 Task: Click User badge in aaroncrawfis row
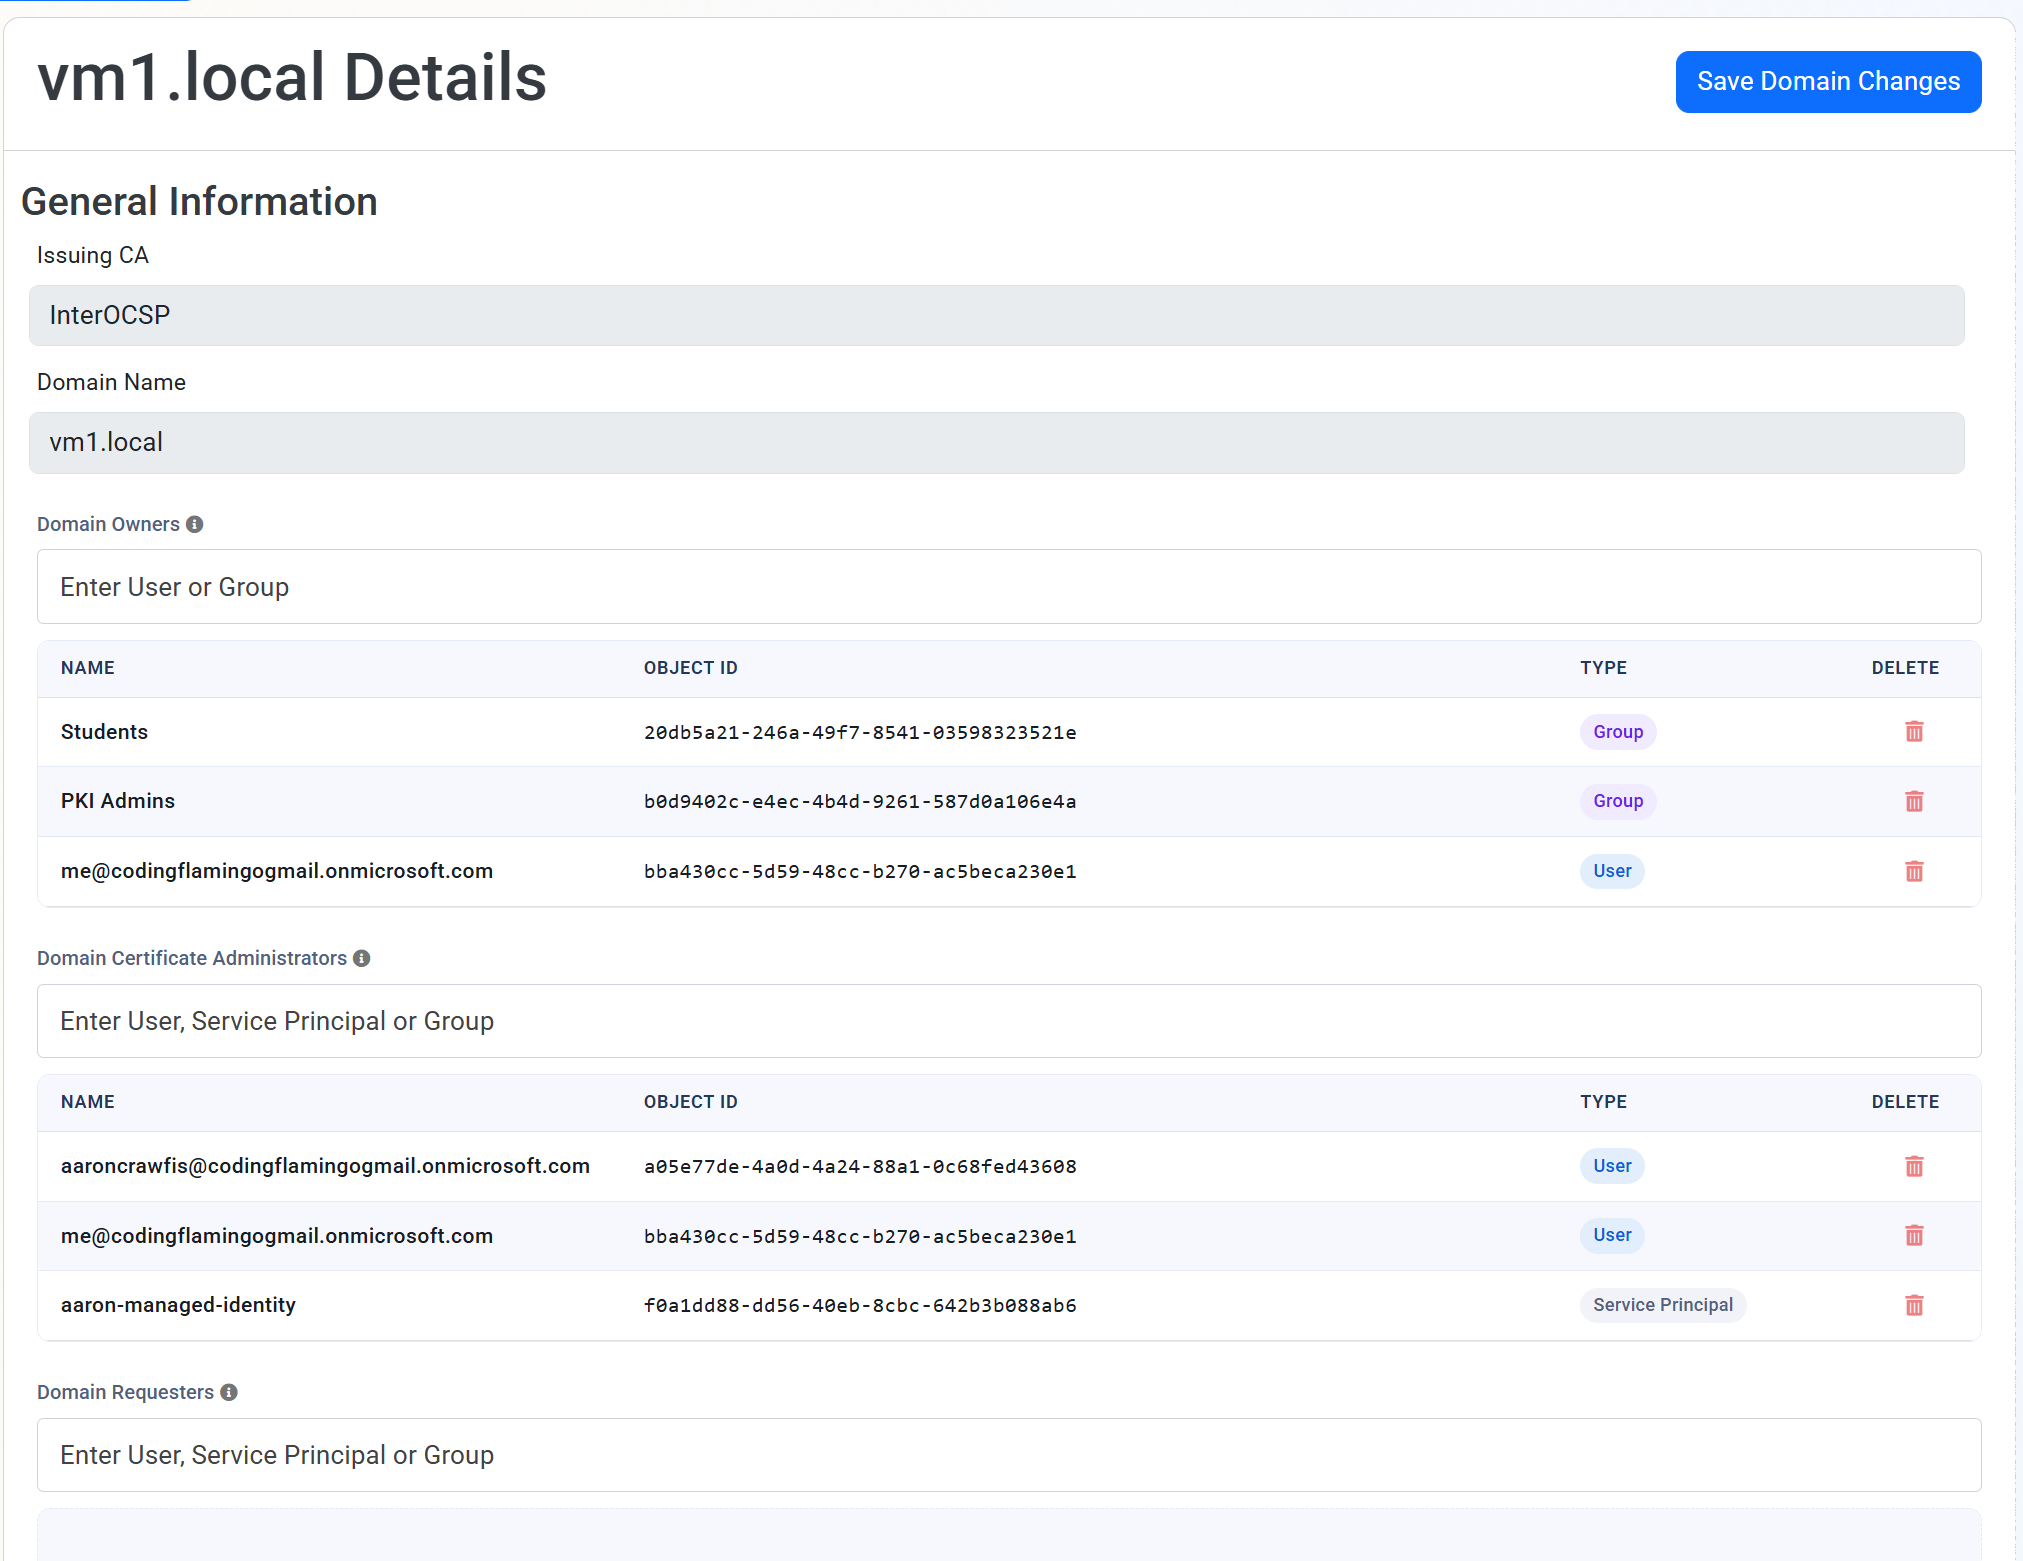pyautogui.click(x=1612, y=1166)
